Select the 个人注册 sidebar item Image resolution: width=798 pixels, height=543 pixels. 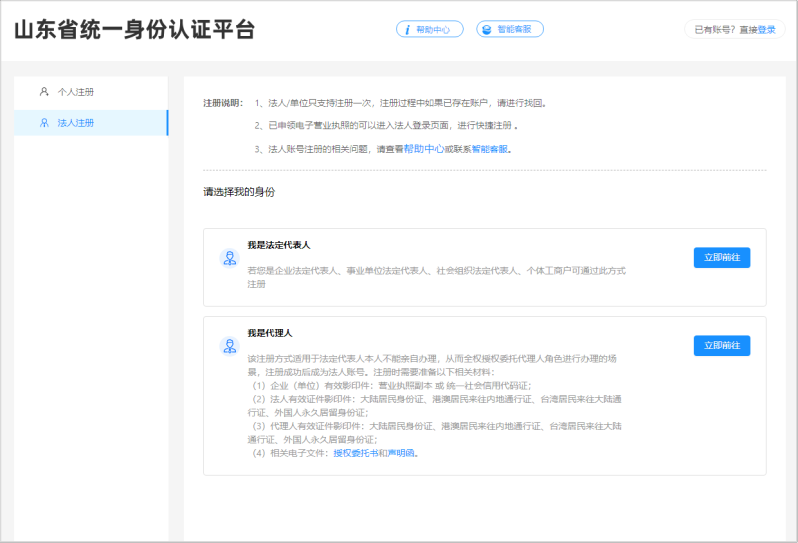click(91, 92)
